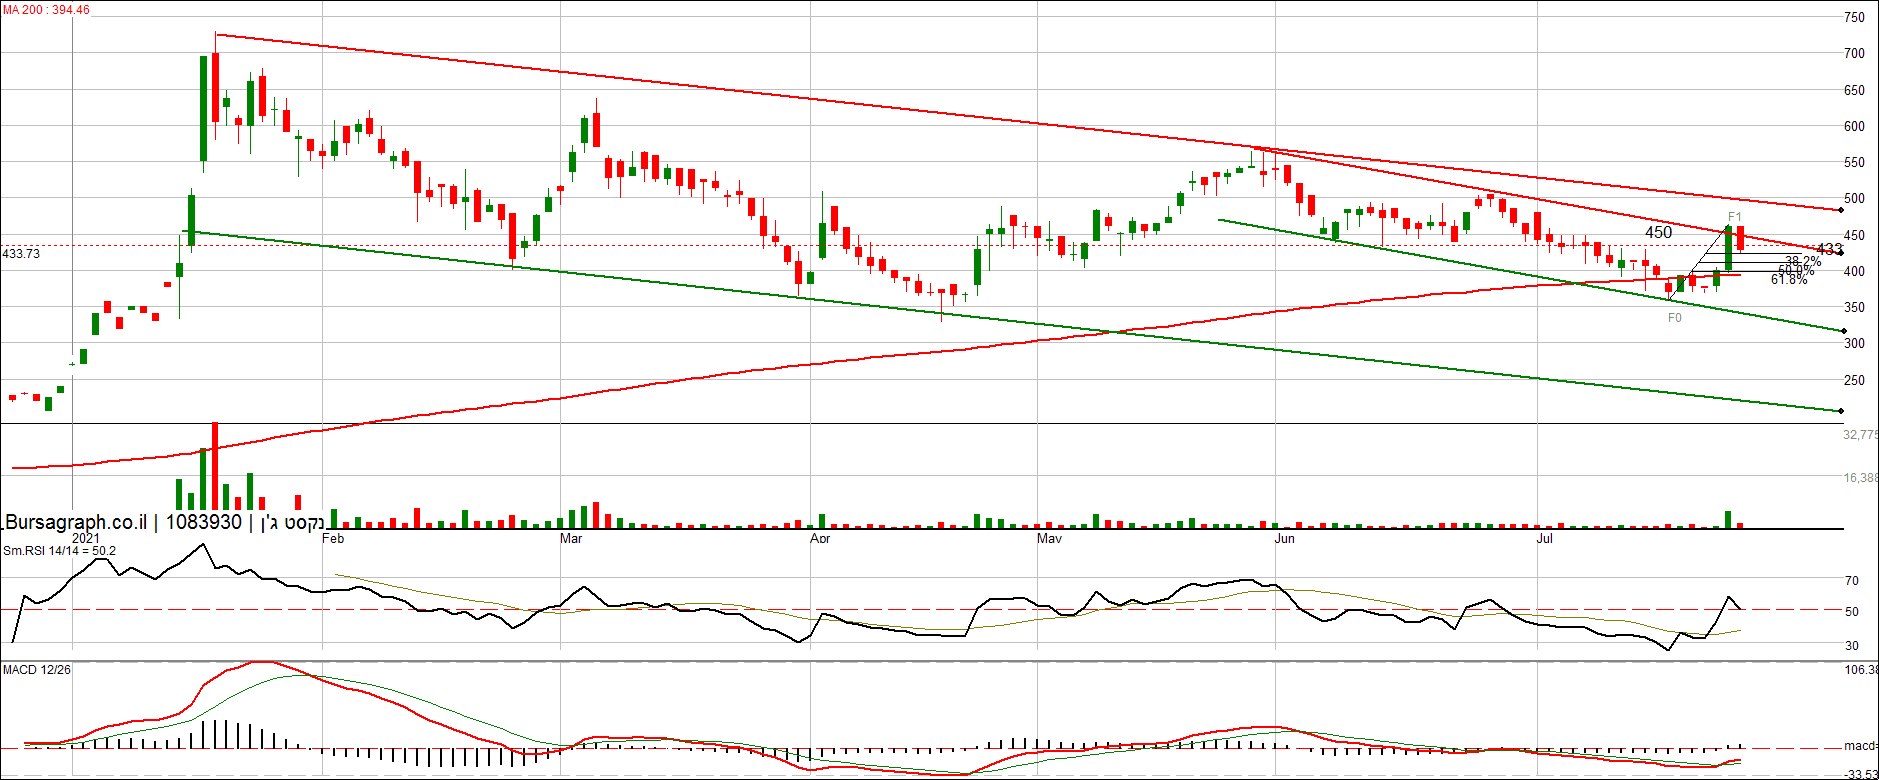Click the 32,775 volume scale label
The width and height of the screenshot is (1879, 780).
click(1860, 435)
